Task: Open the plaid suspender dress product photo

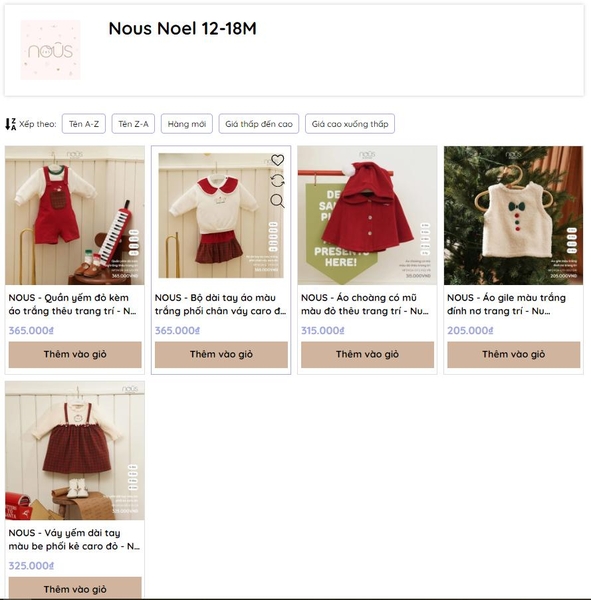Action: tap(75, 450)
